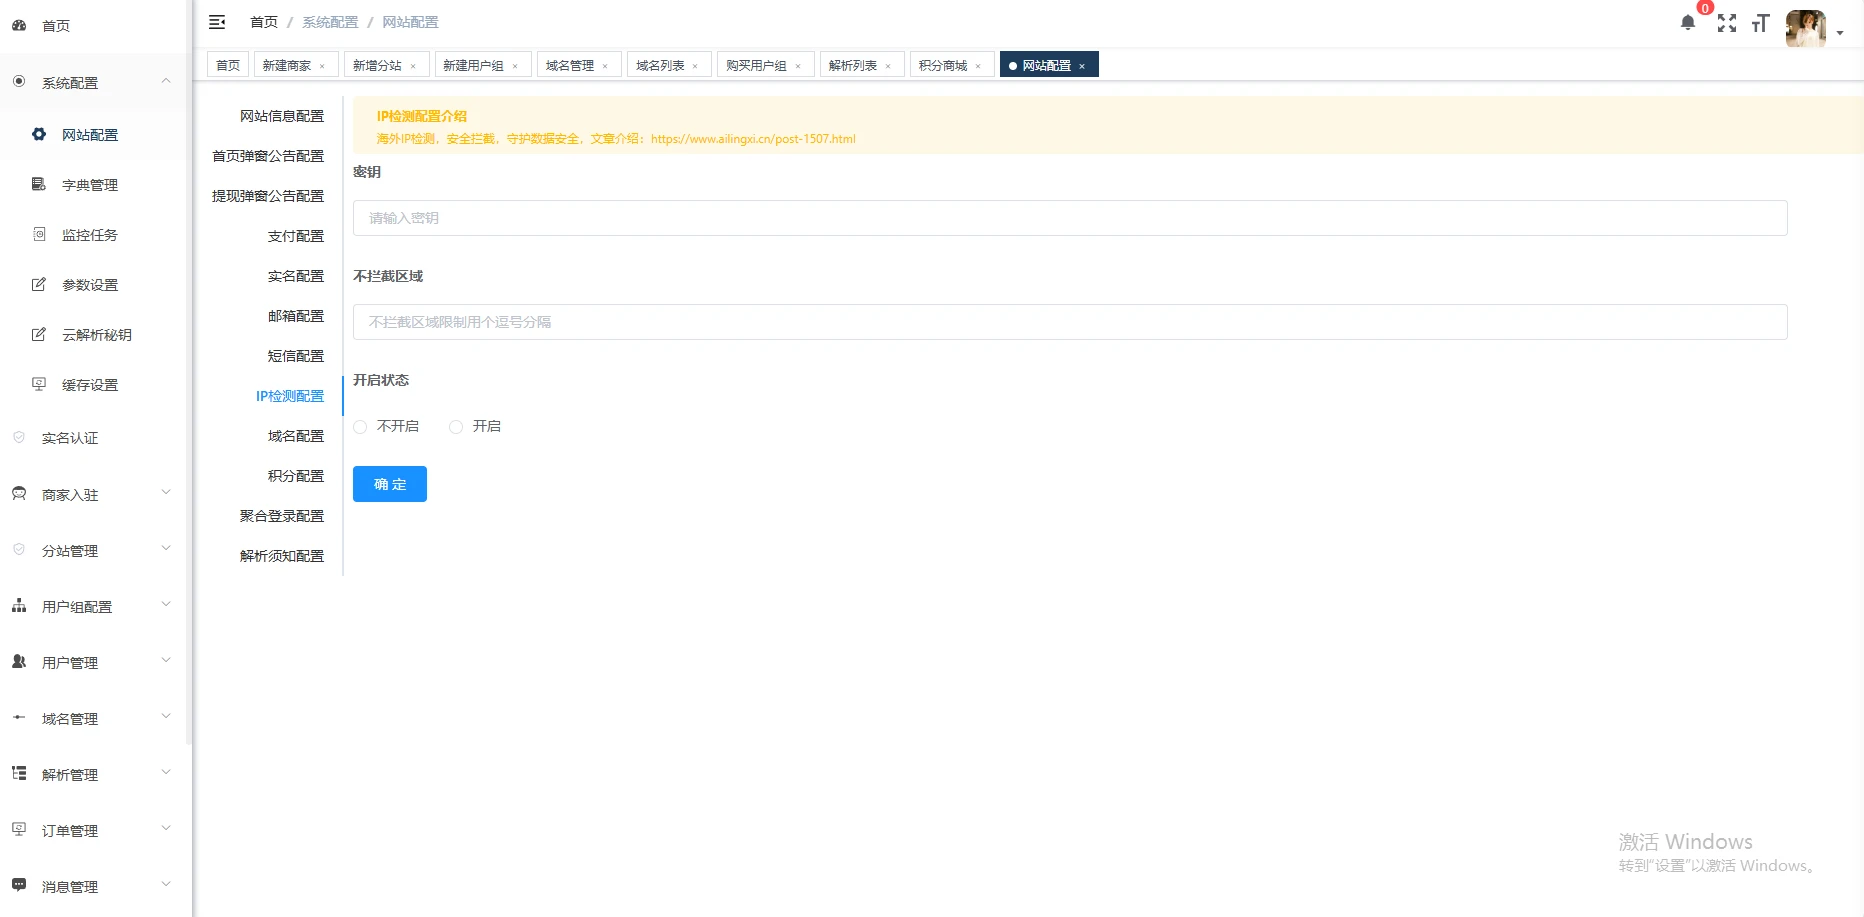Screen dimensions: 1864x917
Task: Click the 云解析秘钥 edit icon
Action: tap(39, 334)
